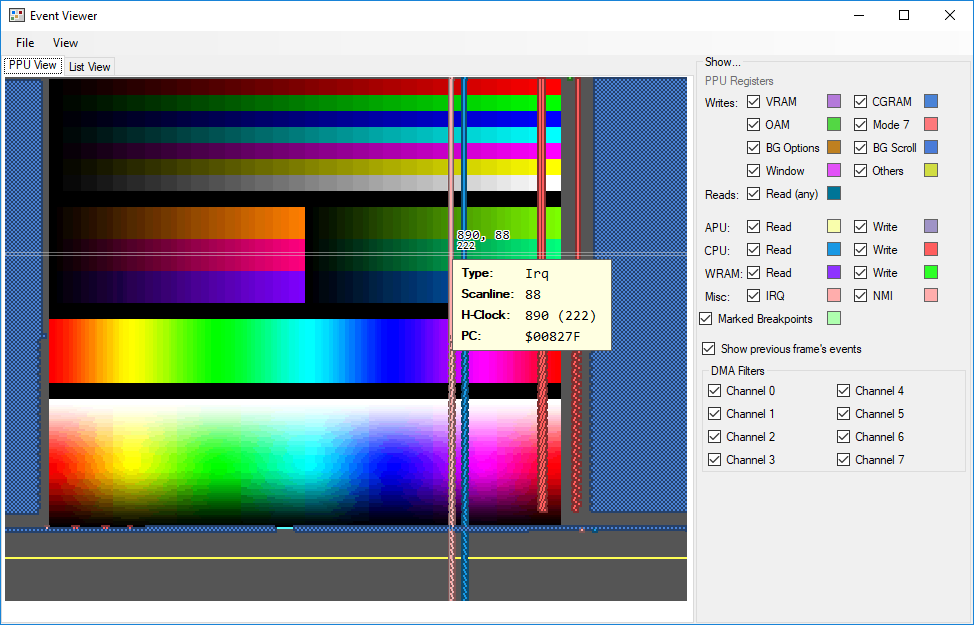Change the OAM writes green color swatch
The image size is (974, 625).
[834, 124]
